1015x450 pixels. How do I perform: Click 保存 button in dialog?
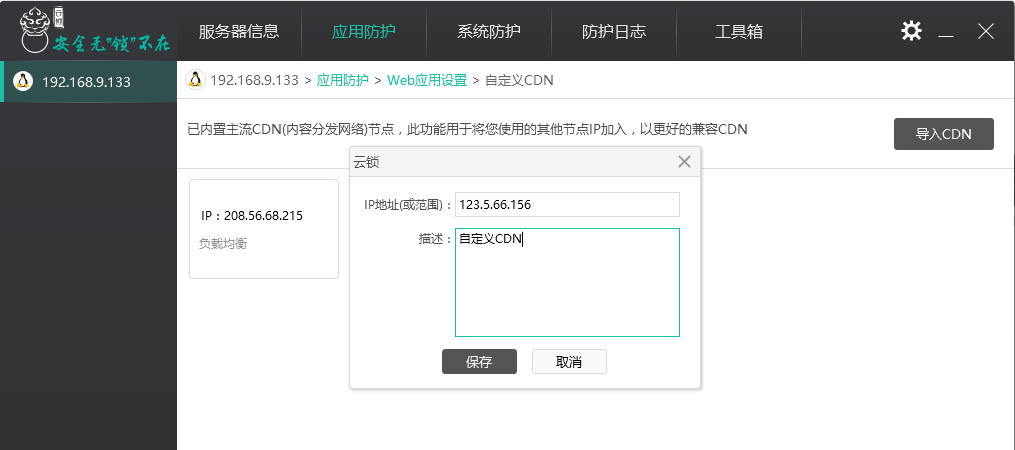pyautogui.click(x=479, y=362)
